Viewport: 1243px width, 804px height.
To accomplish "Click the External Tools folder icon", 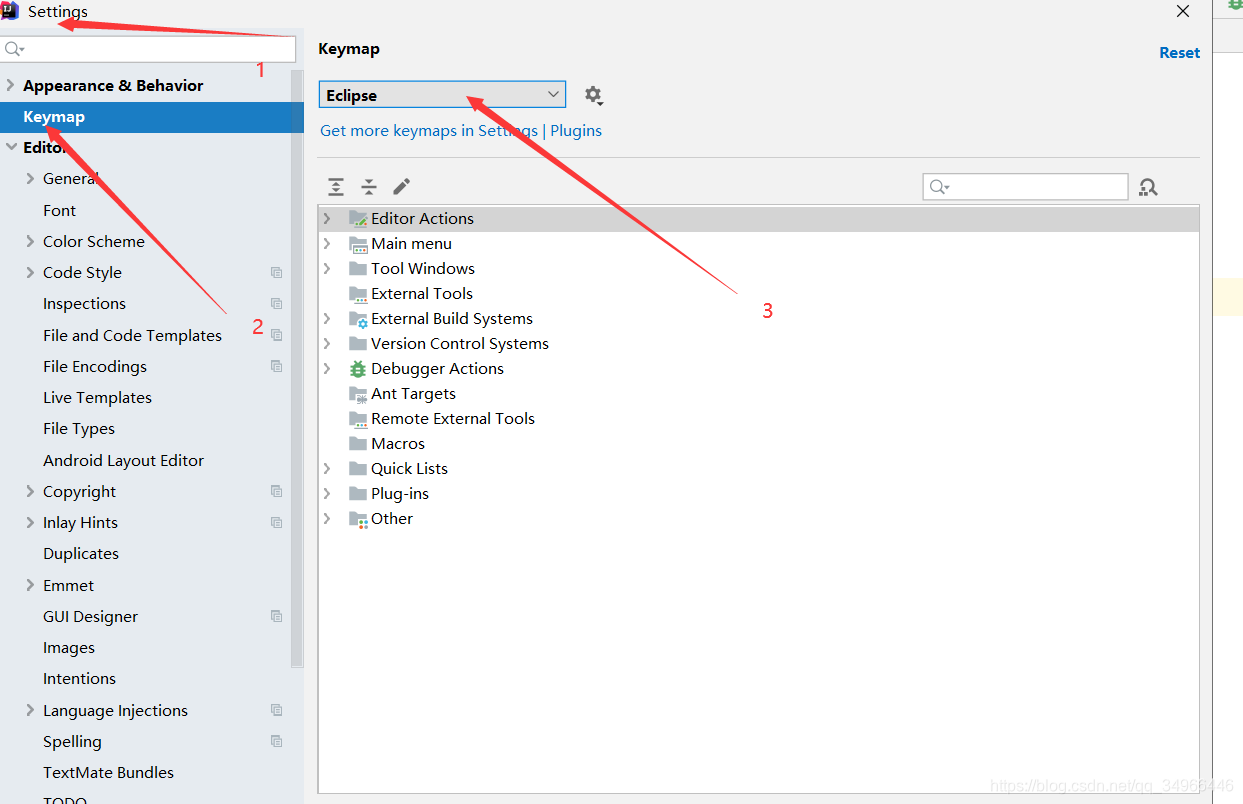I will [358, 294].
